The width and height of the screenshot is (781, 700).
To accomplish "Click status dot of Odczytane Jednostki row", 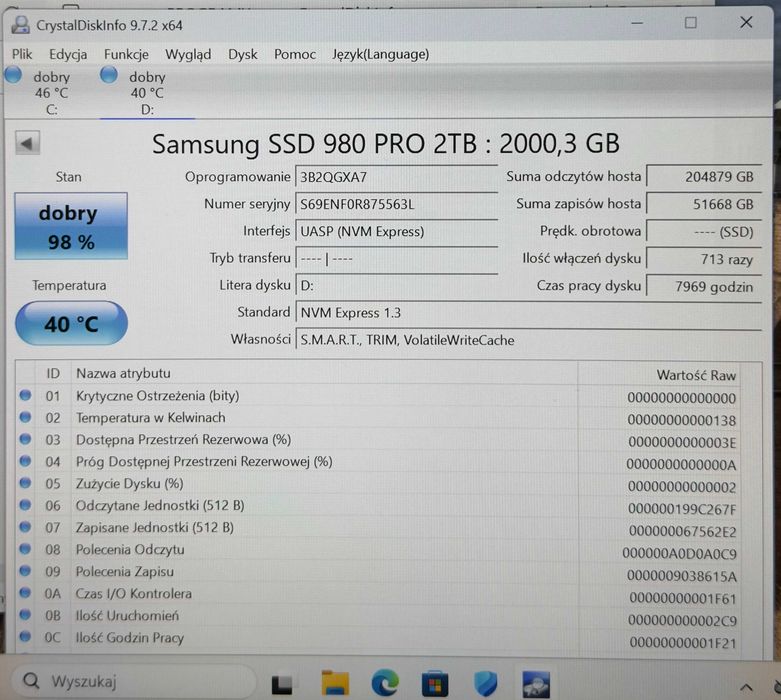I will click(x=25, y=505).
